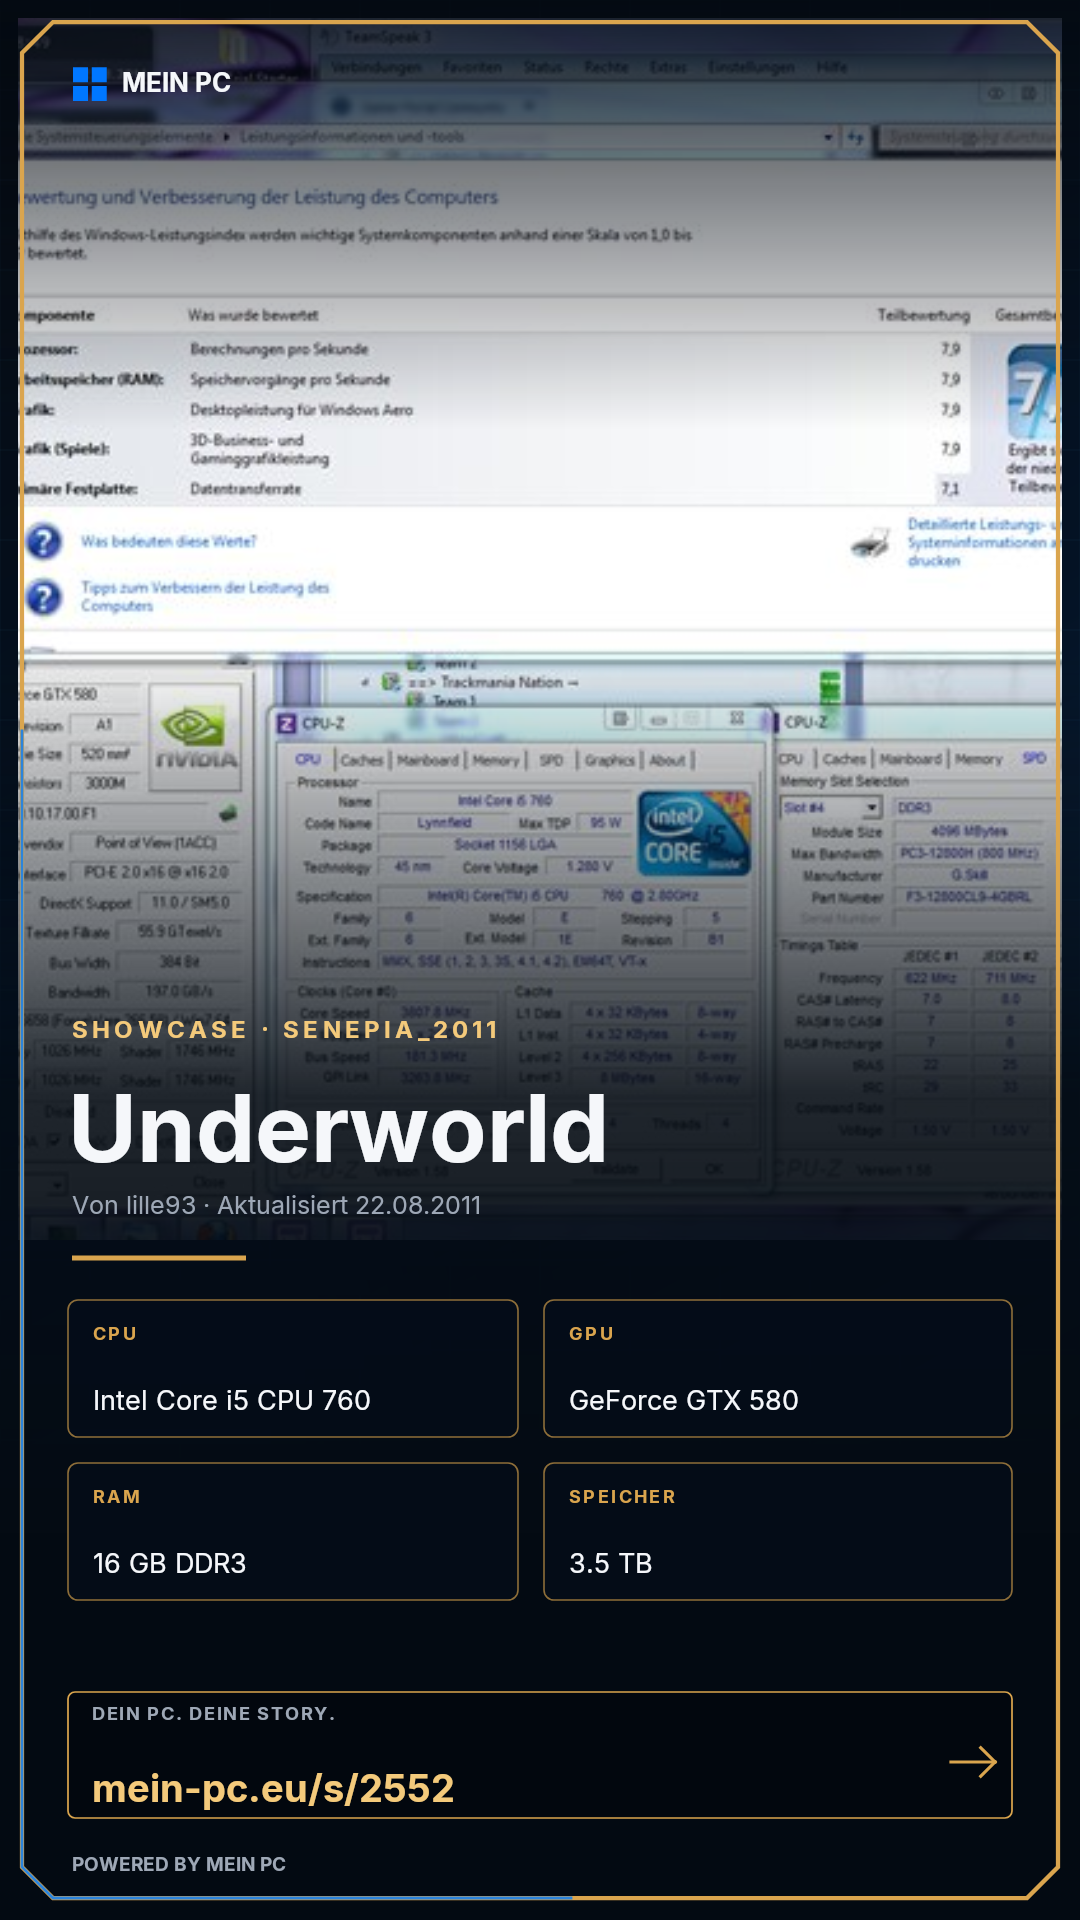The image size is (1080, 1920).
Task: Click the NVIDIA logo in the GPU window
Action: pyautogui.click(x=197, y=738)
